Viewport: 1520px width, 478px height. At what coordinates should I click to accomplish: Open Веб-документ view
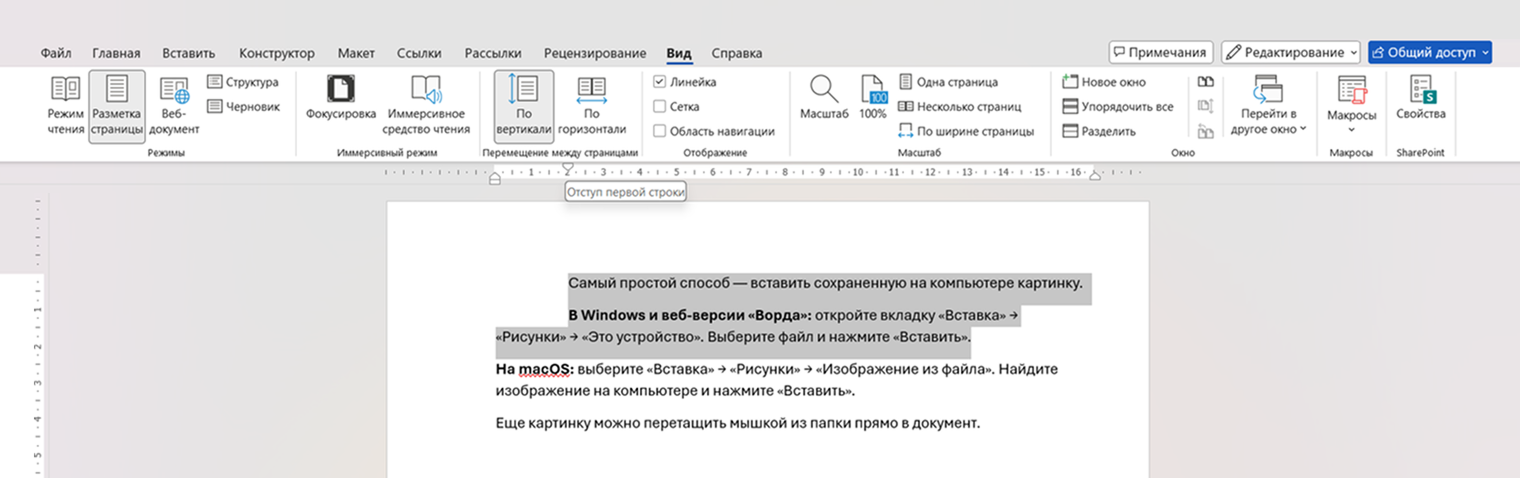pyautogui.click(x=174, y=106)
